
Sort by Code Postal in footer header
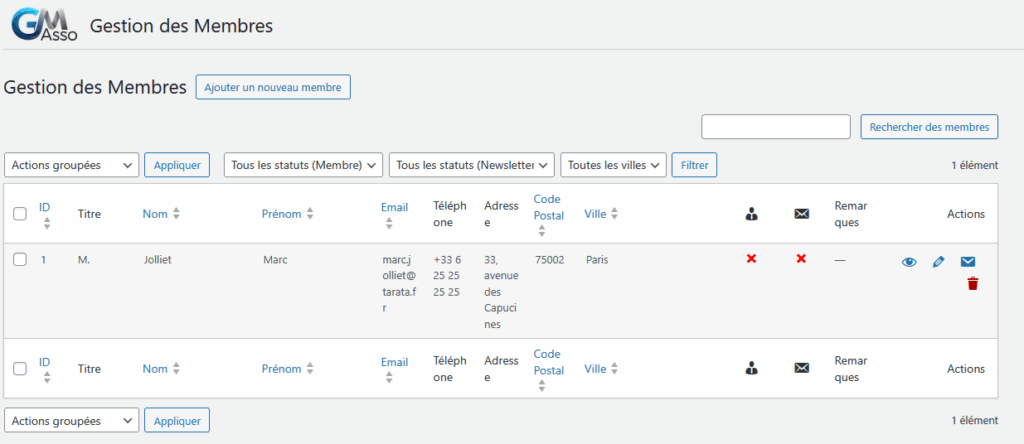pyautogui.click(x=549, y=362)
